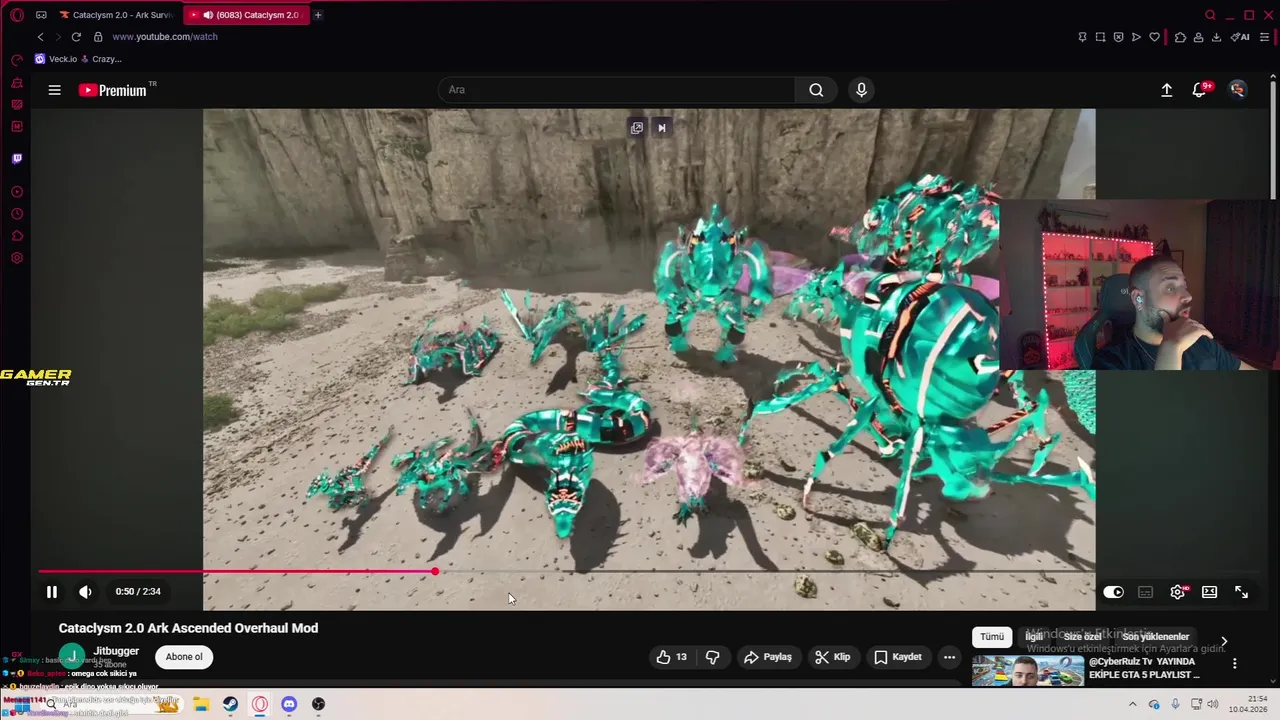Open the Opera easy setup menu icon

(1264, 37)
